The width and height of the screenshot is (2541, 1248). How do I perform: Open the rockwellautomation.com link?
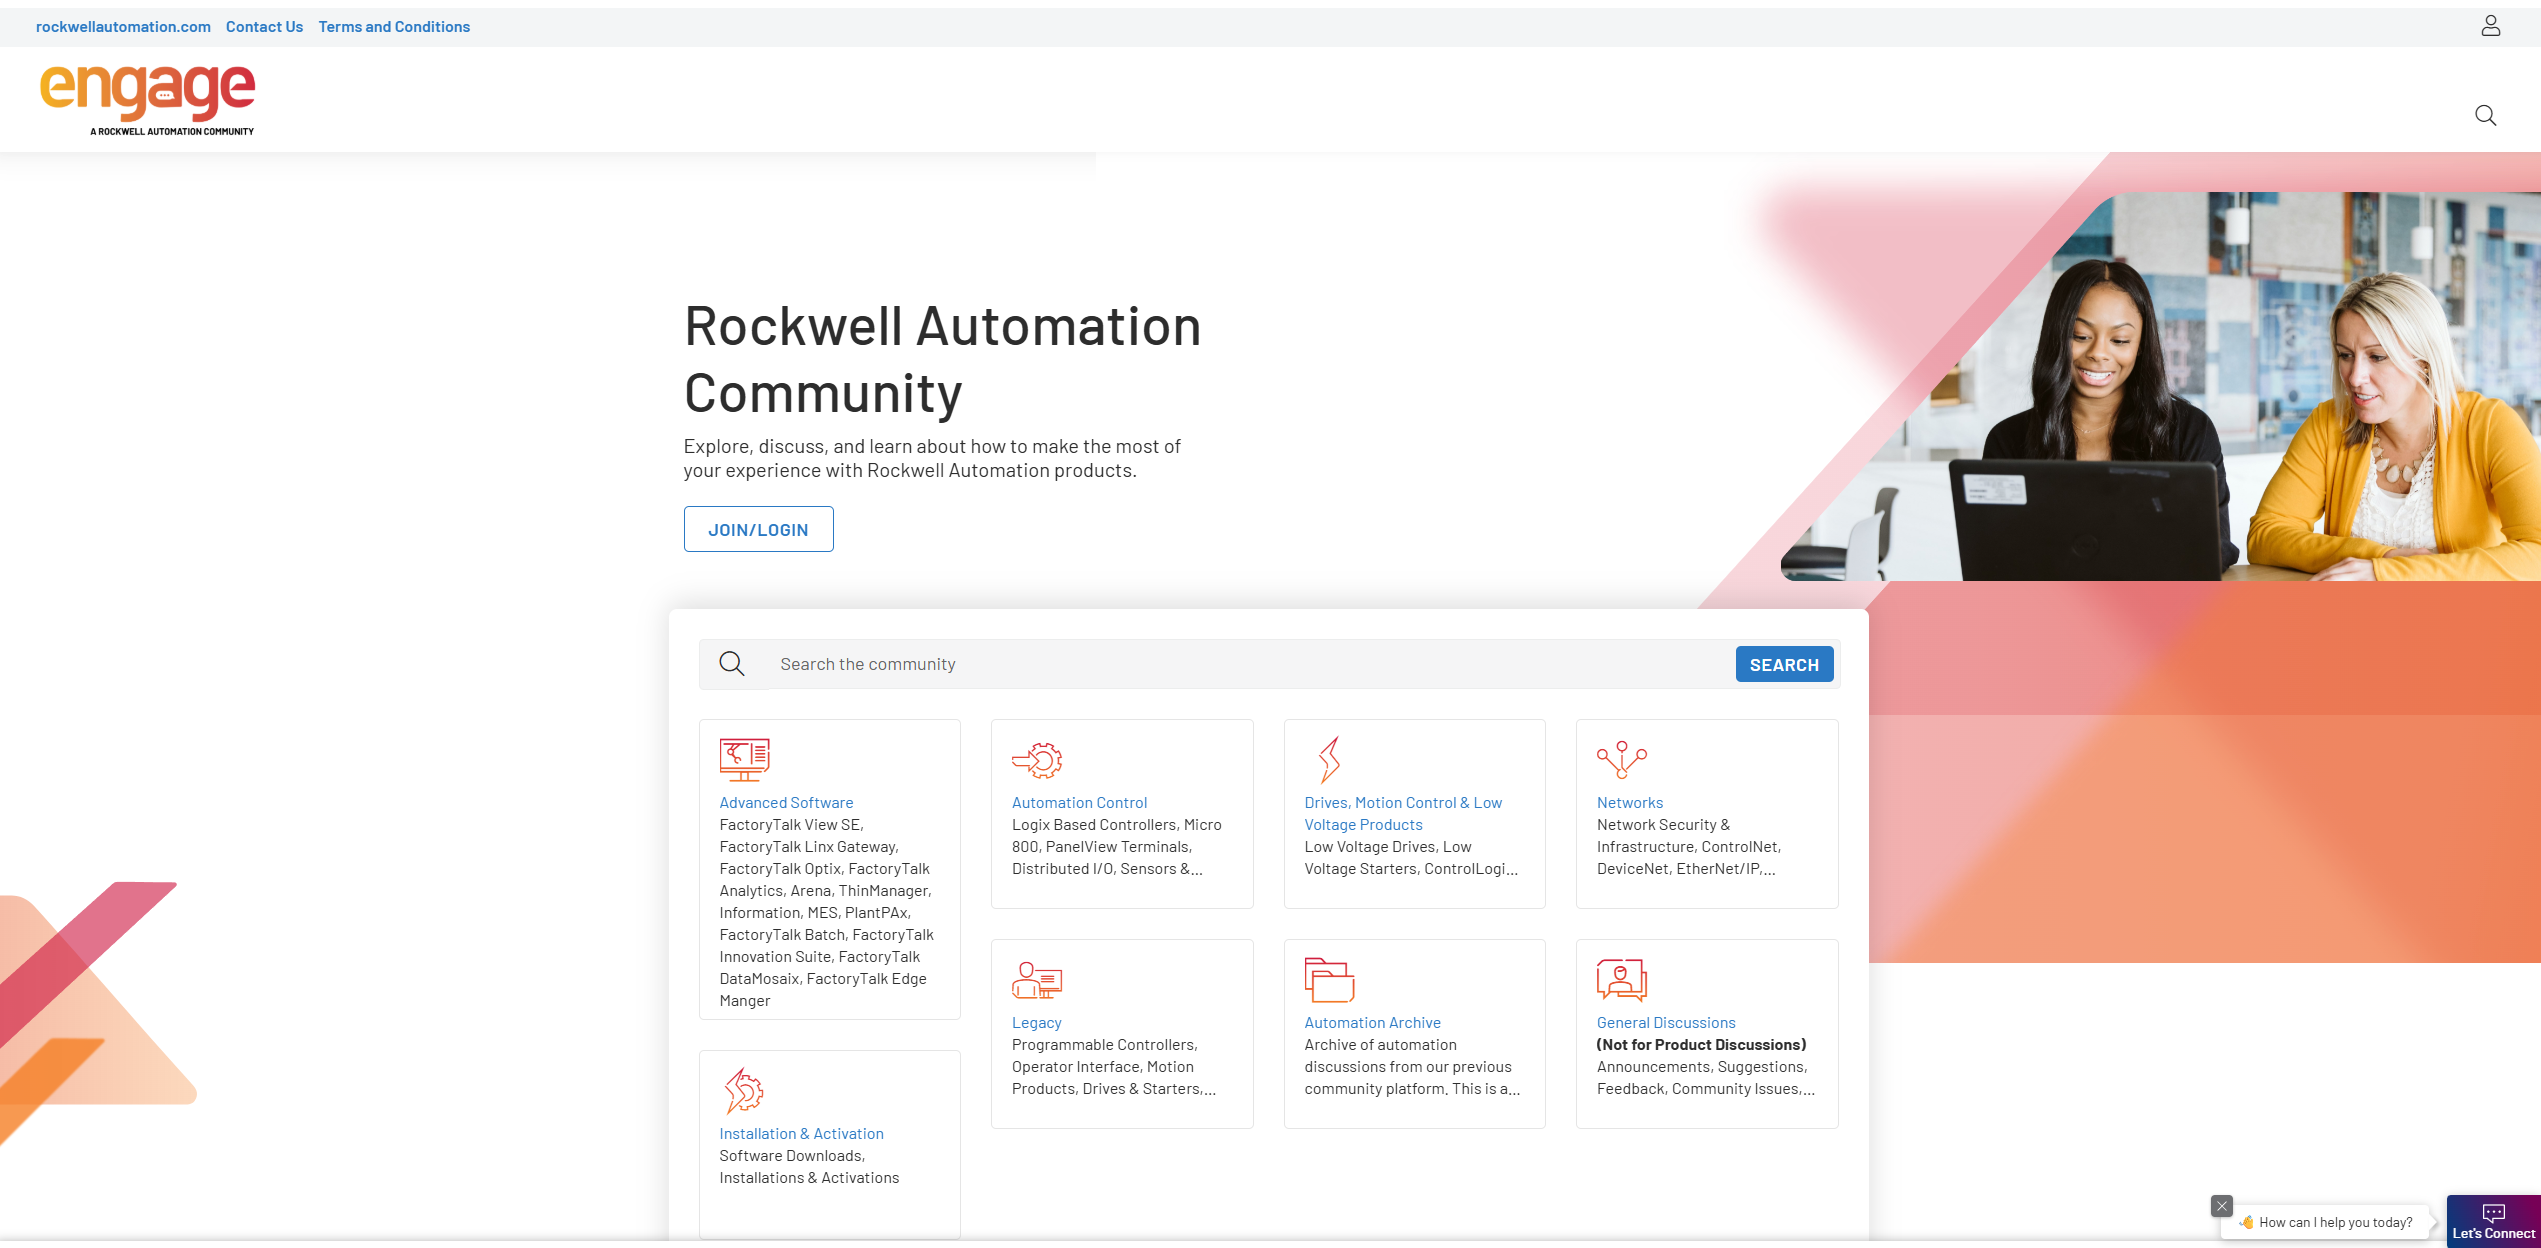(123, 27)
